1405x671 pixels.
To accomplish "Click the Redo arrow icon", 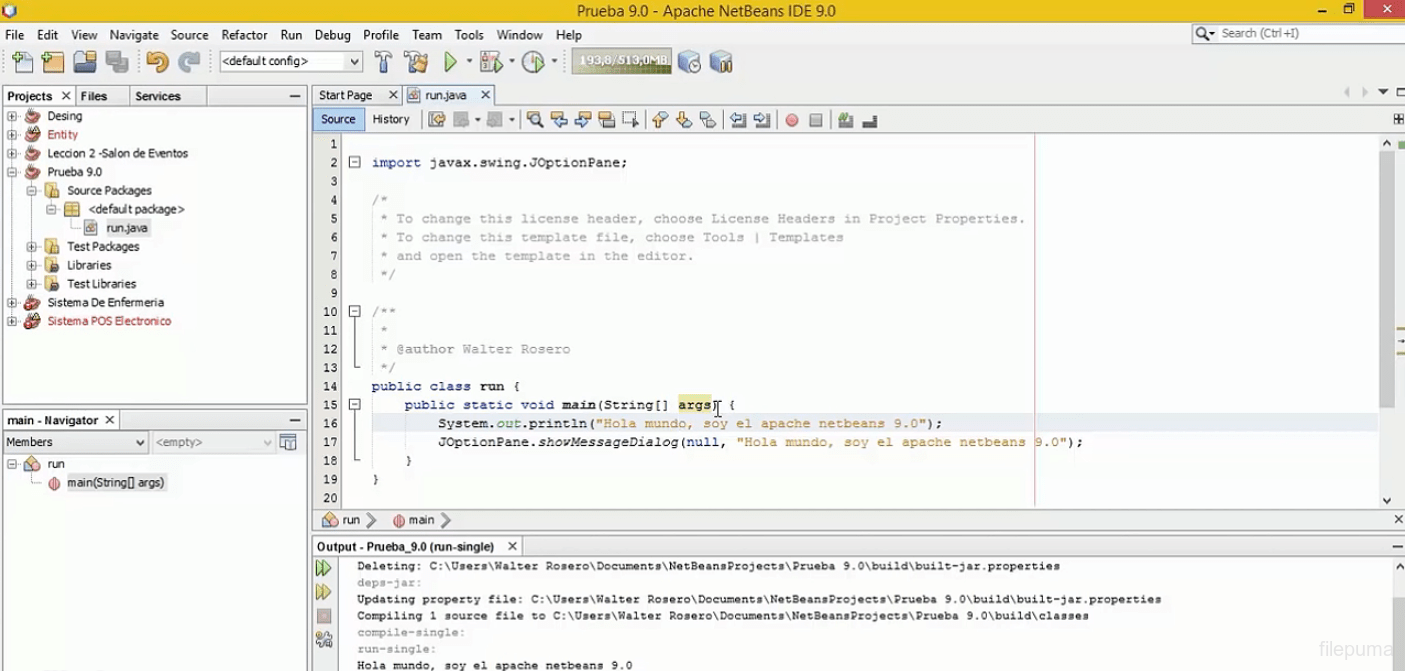I will (x=189, y=62).
